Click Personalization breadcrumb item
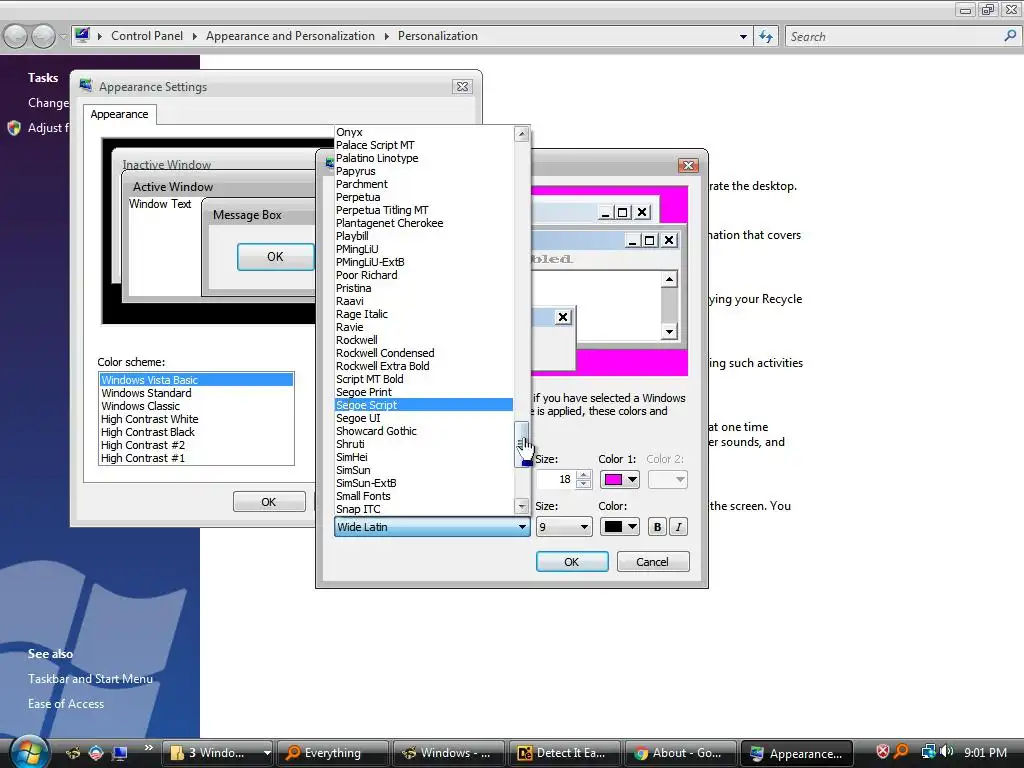The image size is (1024, 768). click(438, 36)
